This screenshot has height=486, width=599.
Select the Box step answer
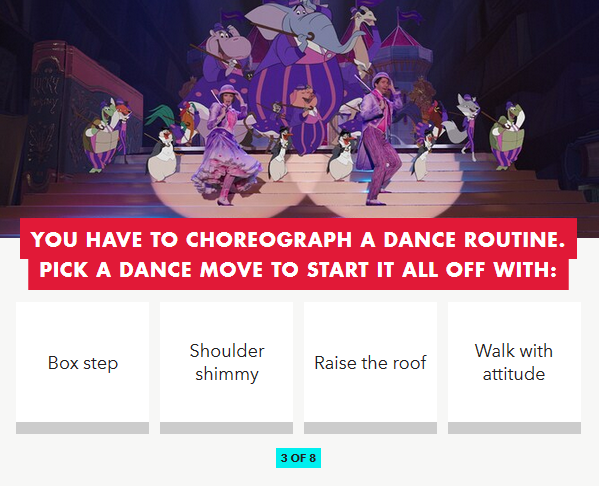[83, 362]
